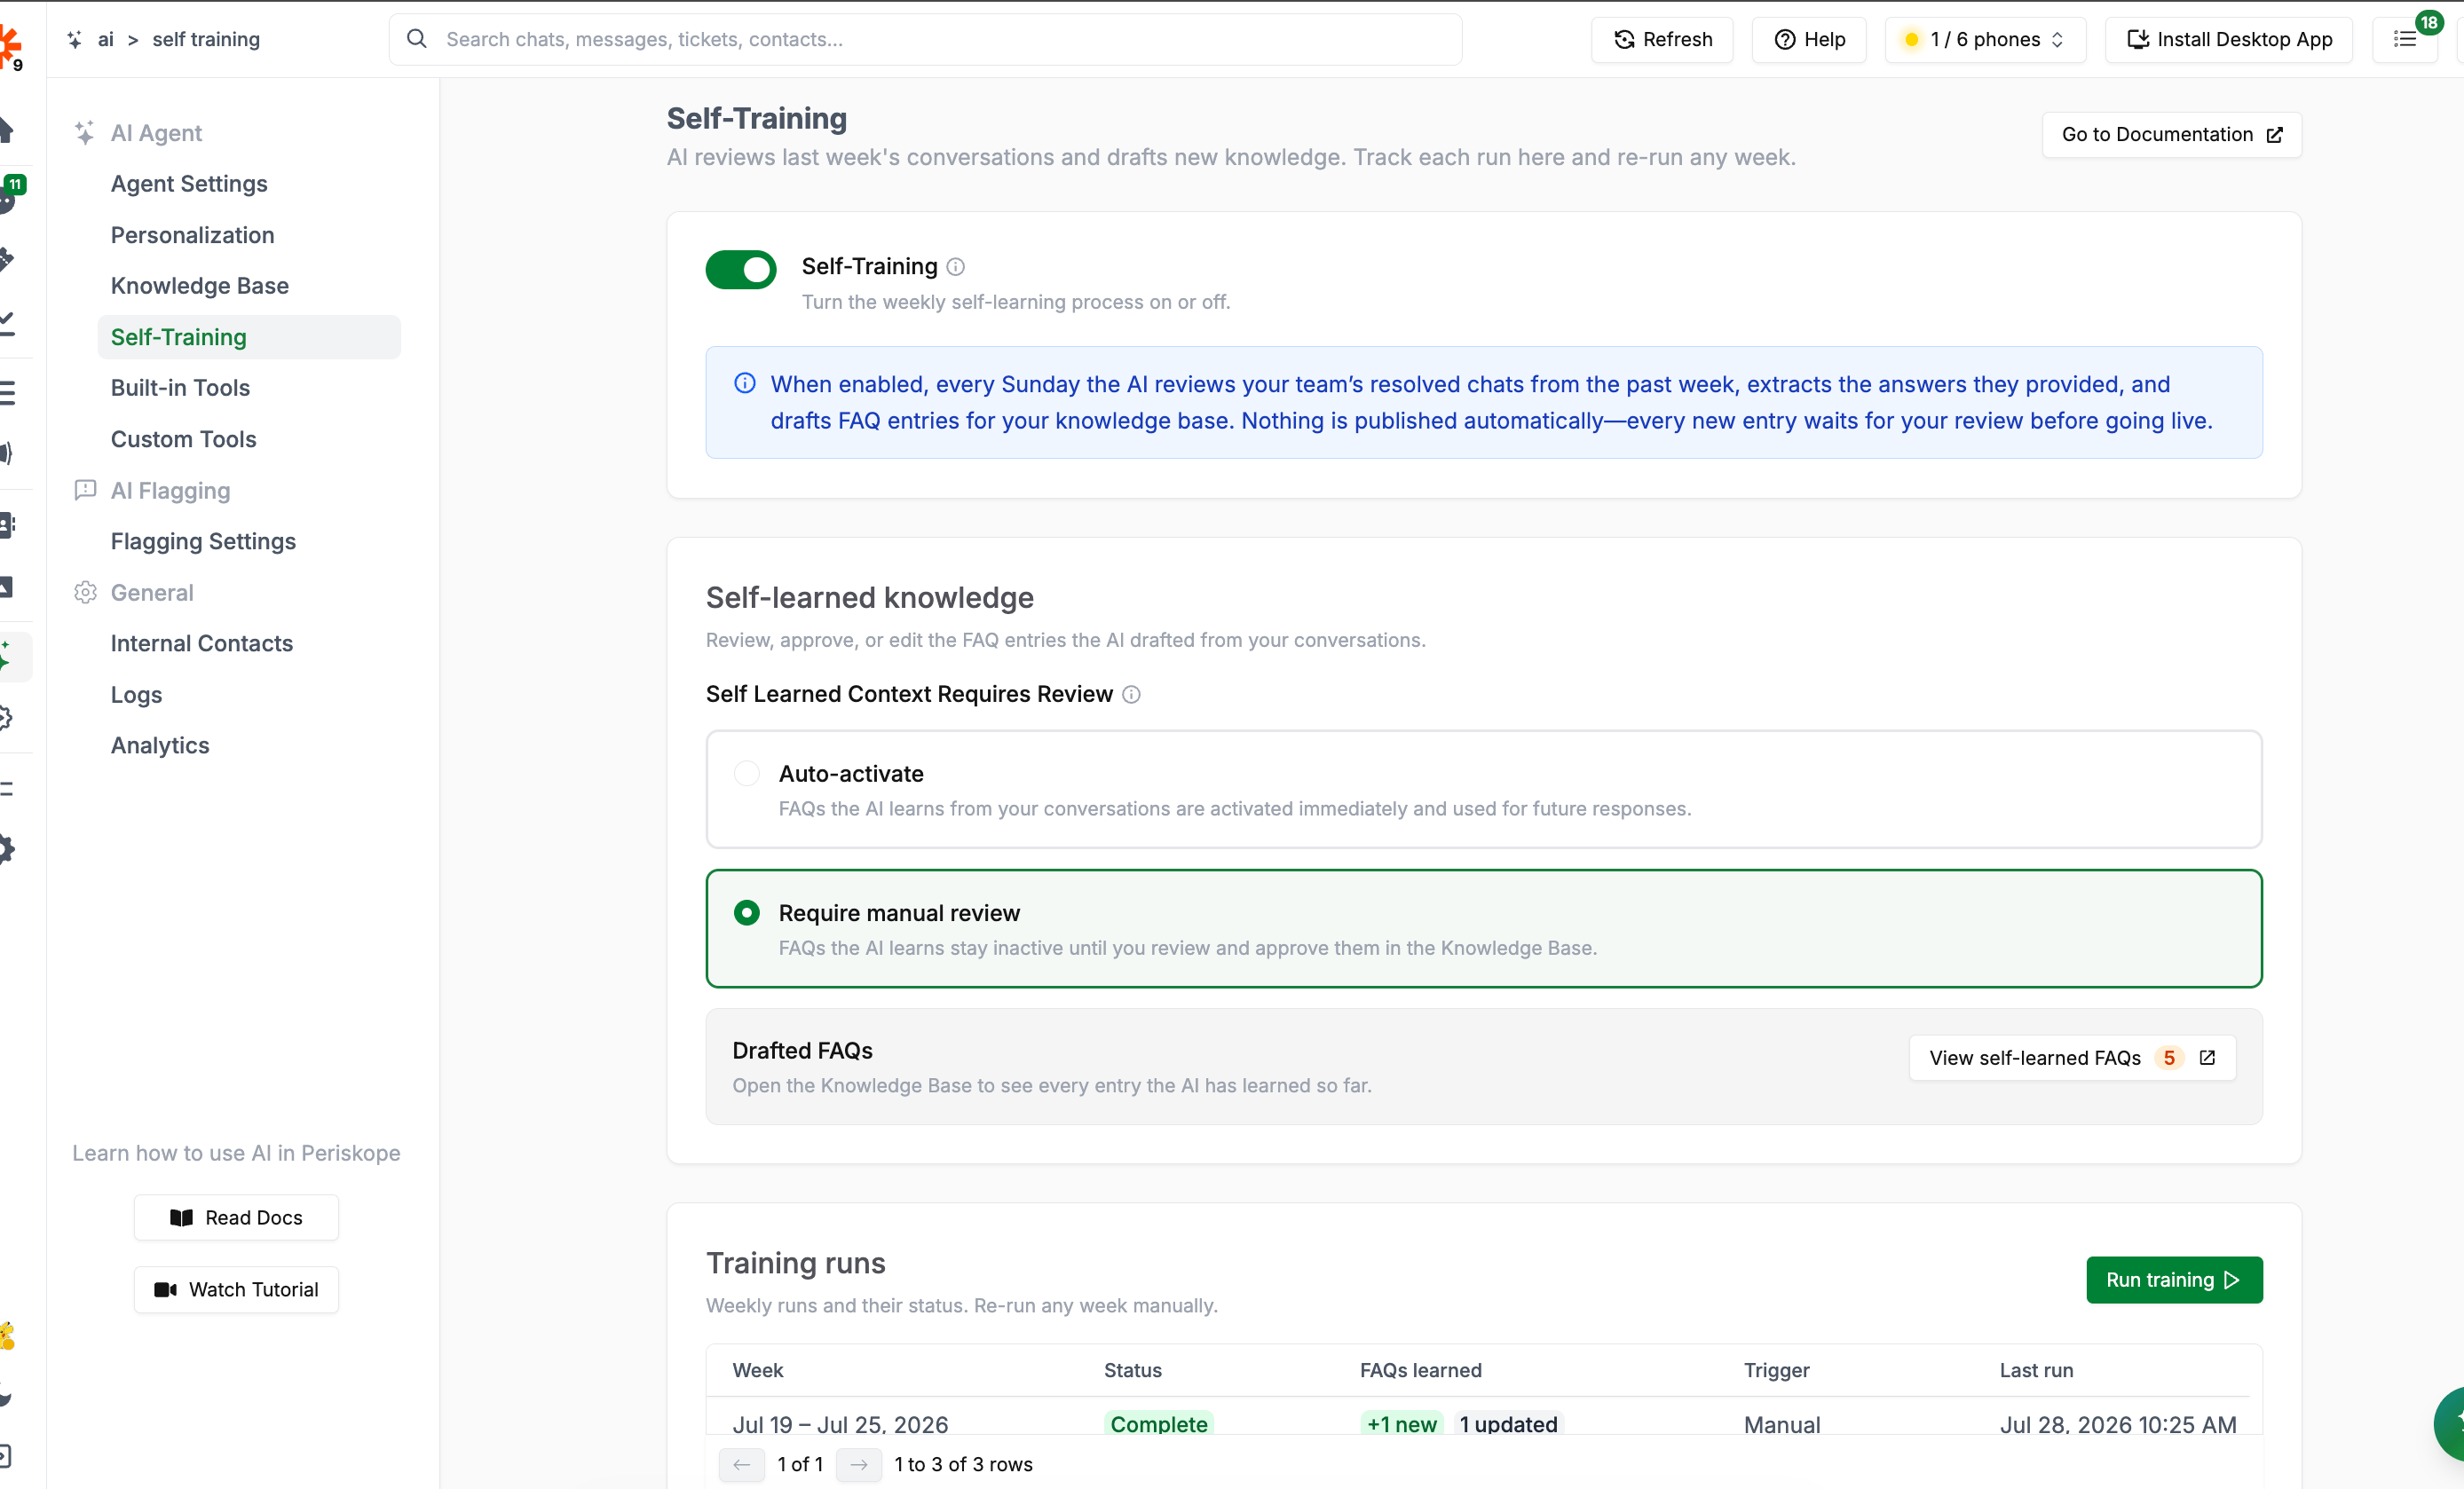Click Go to Documentation button

[2172, 135]
